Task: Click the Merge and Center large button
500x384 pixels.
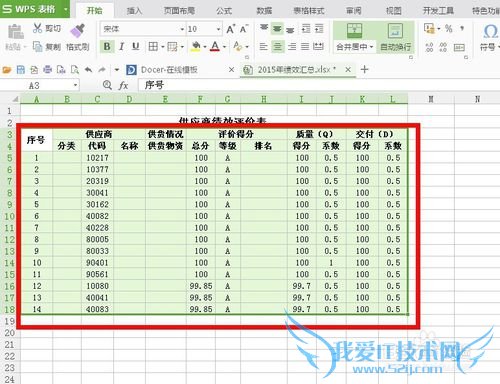Action: 354,31
